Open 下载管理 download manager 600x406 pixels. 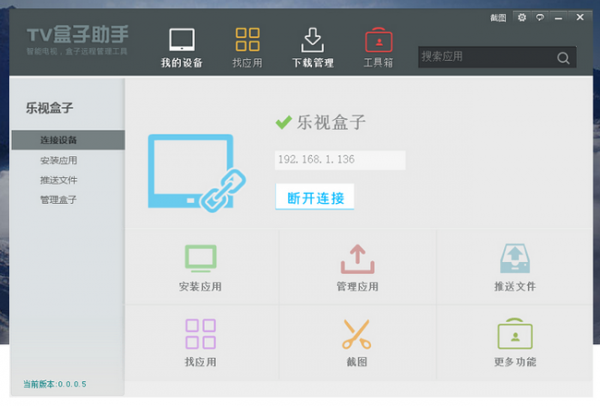coord(312,48)
